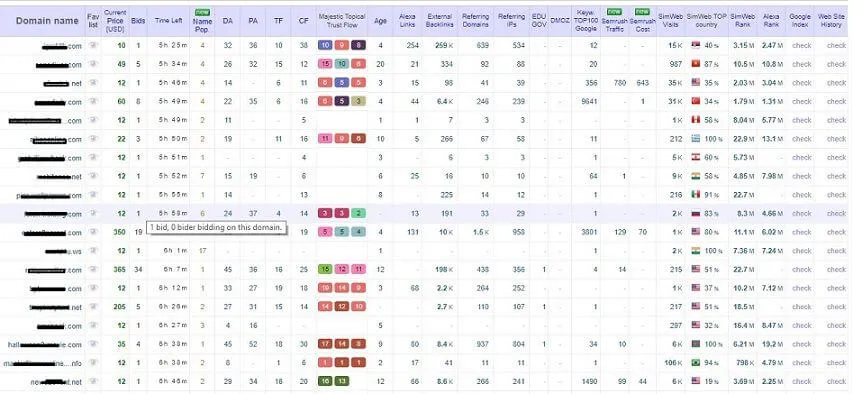
Task: Click the 106 K SimWeb Visits value
Action: tap(672, 362)
